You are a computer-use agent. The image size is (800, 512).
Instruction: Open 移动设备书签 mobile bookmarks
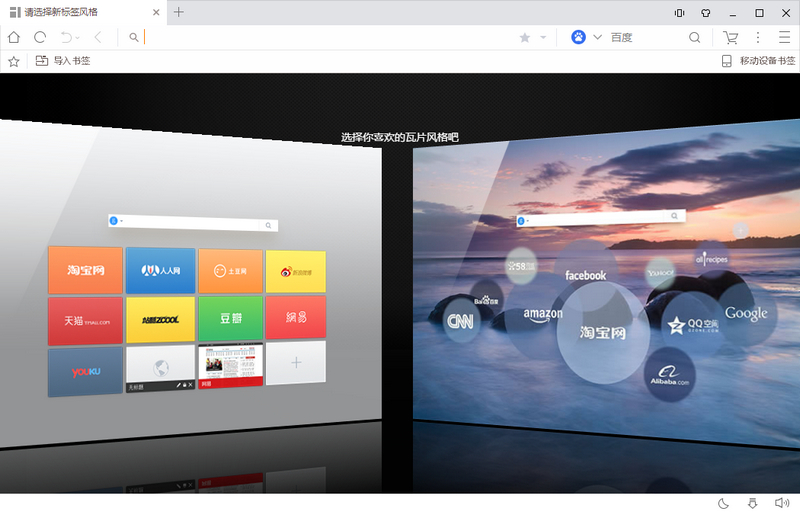pyautogui.click(x=758, y=61)
